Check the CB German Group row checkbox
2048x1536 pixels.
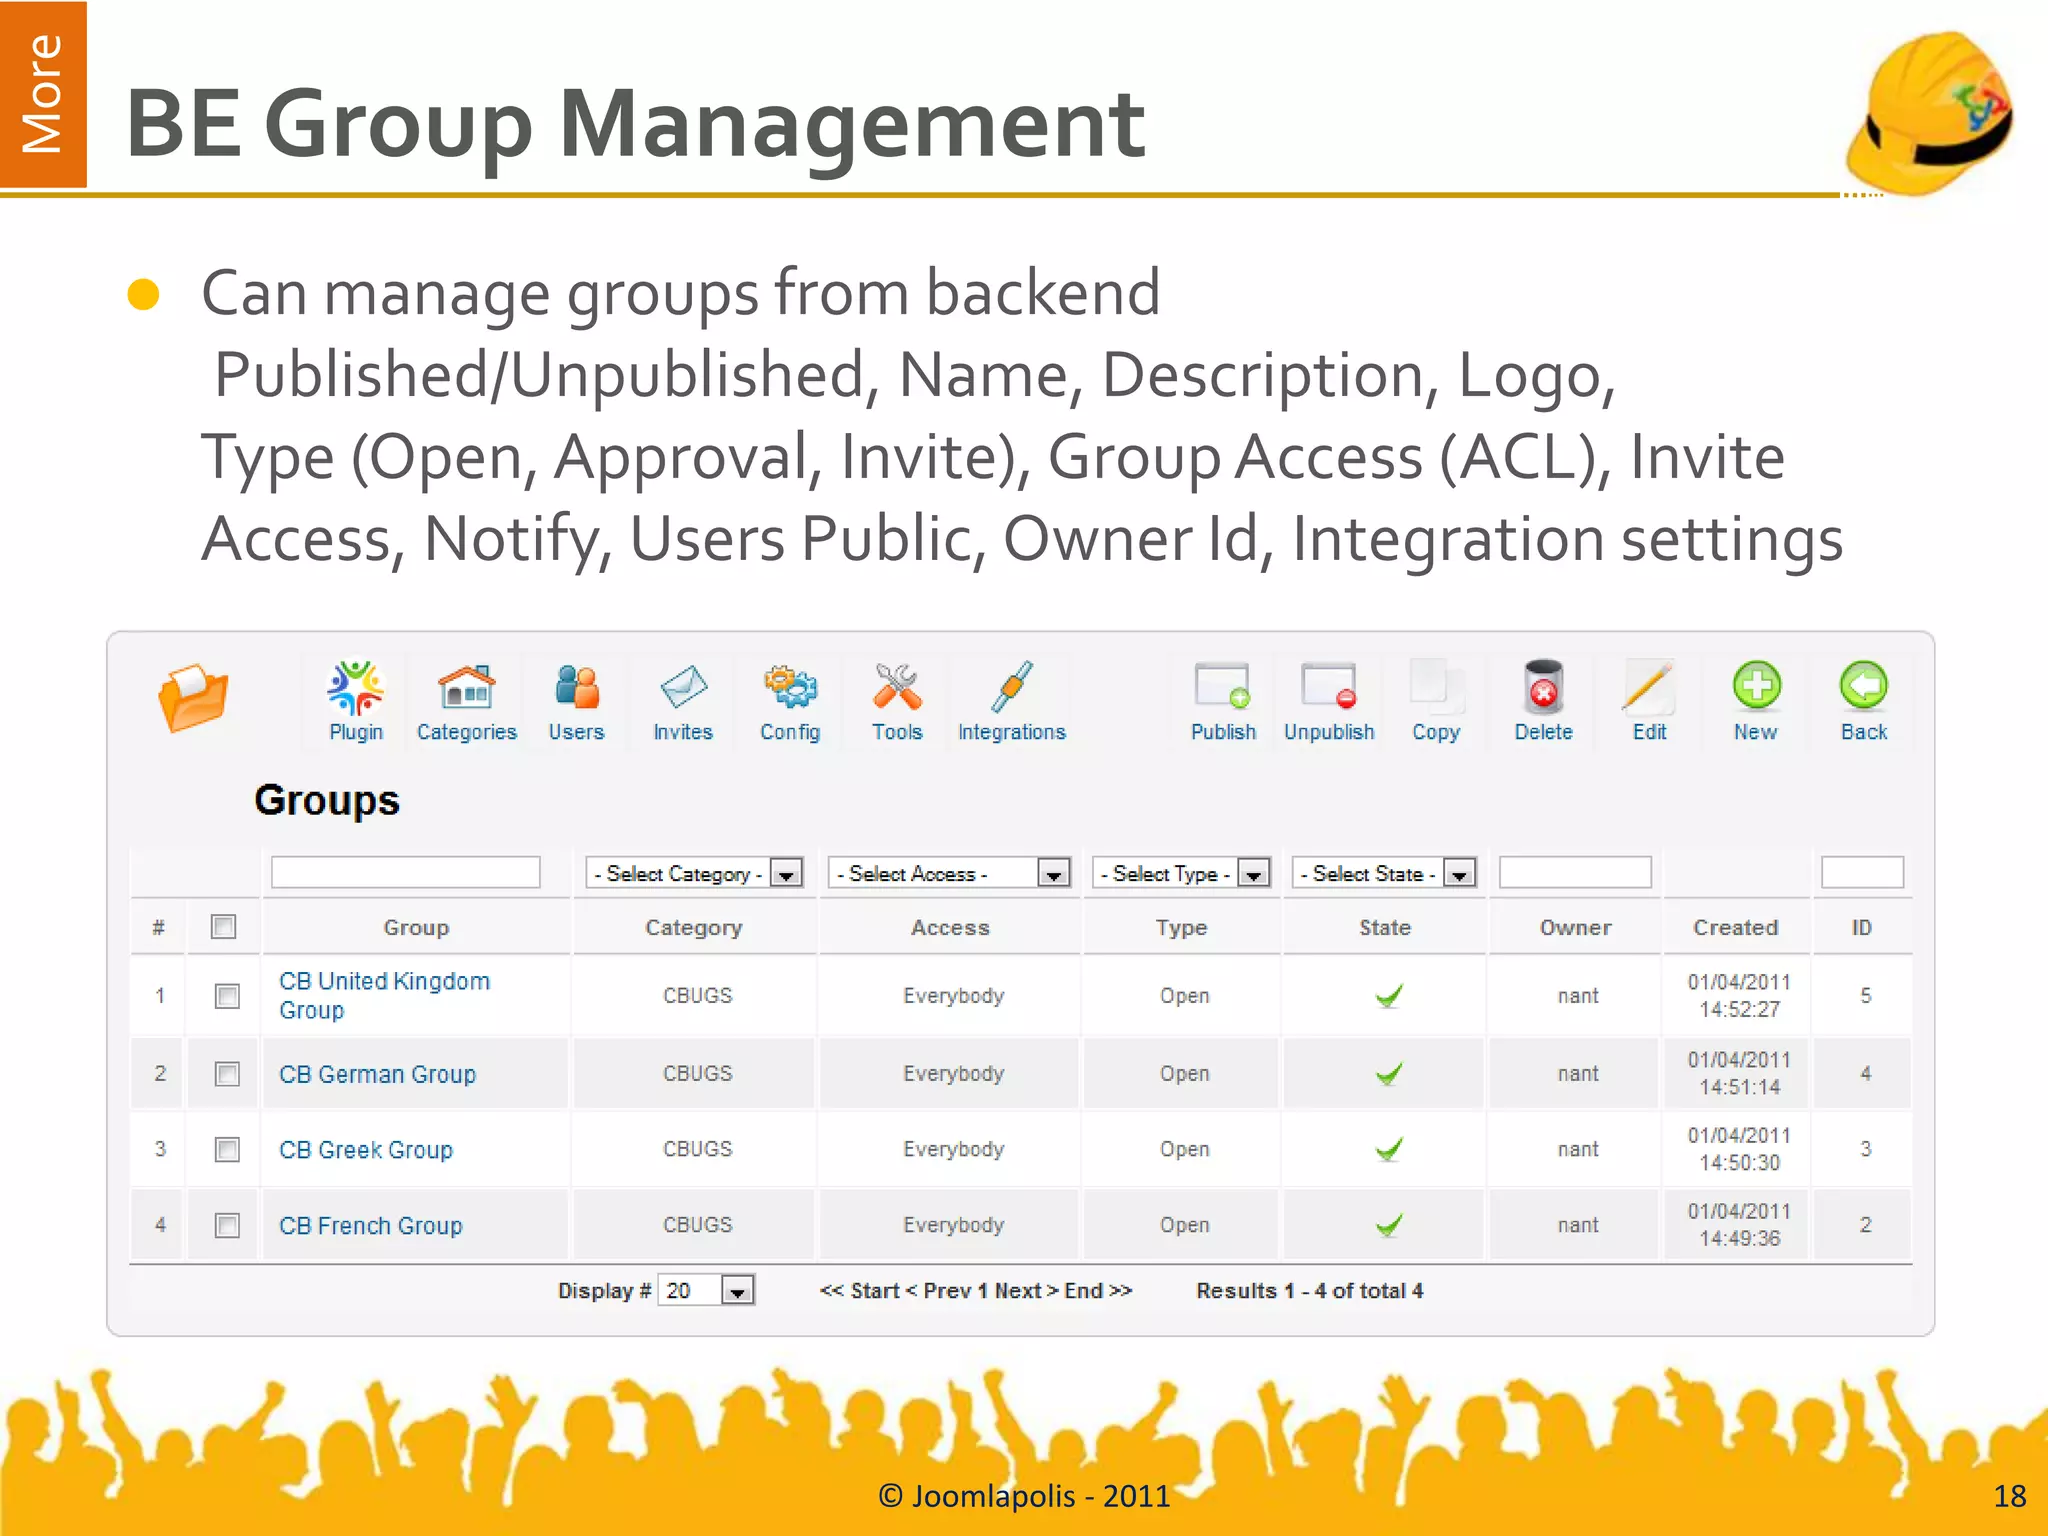click(x=228, y=1074)
